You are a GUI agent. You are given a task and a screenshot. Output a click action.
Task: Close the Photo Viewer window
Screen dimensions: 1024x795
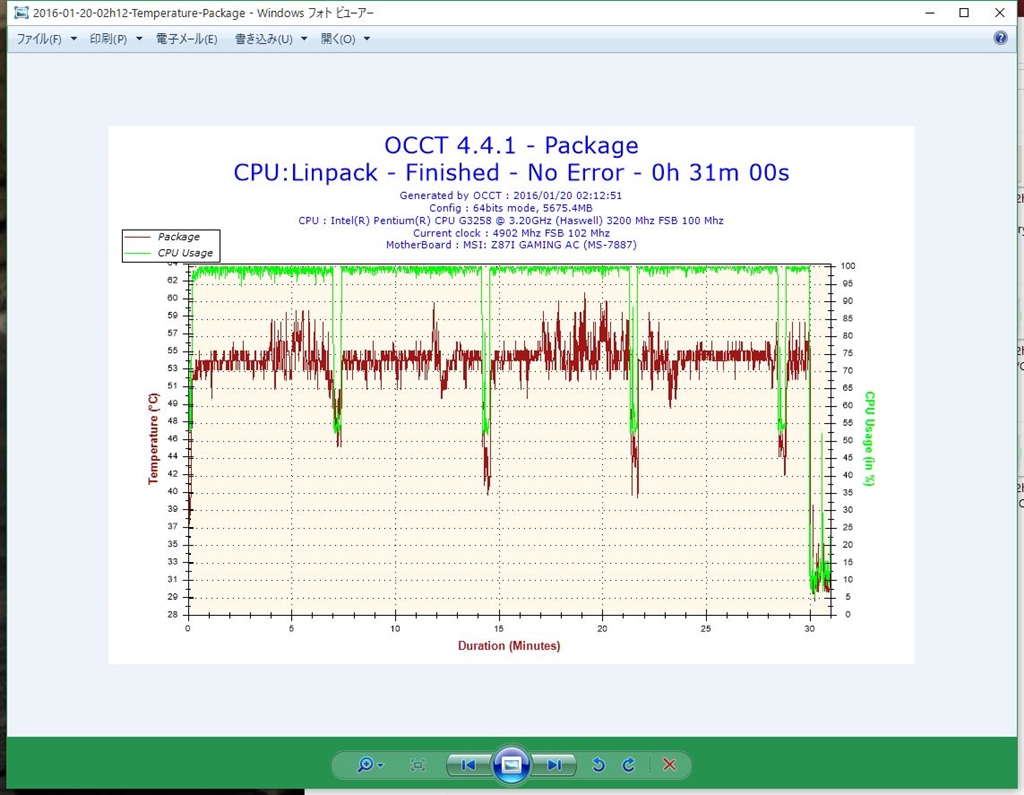point(1000,12)
